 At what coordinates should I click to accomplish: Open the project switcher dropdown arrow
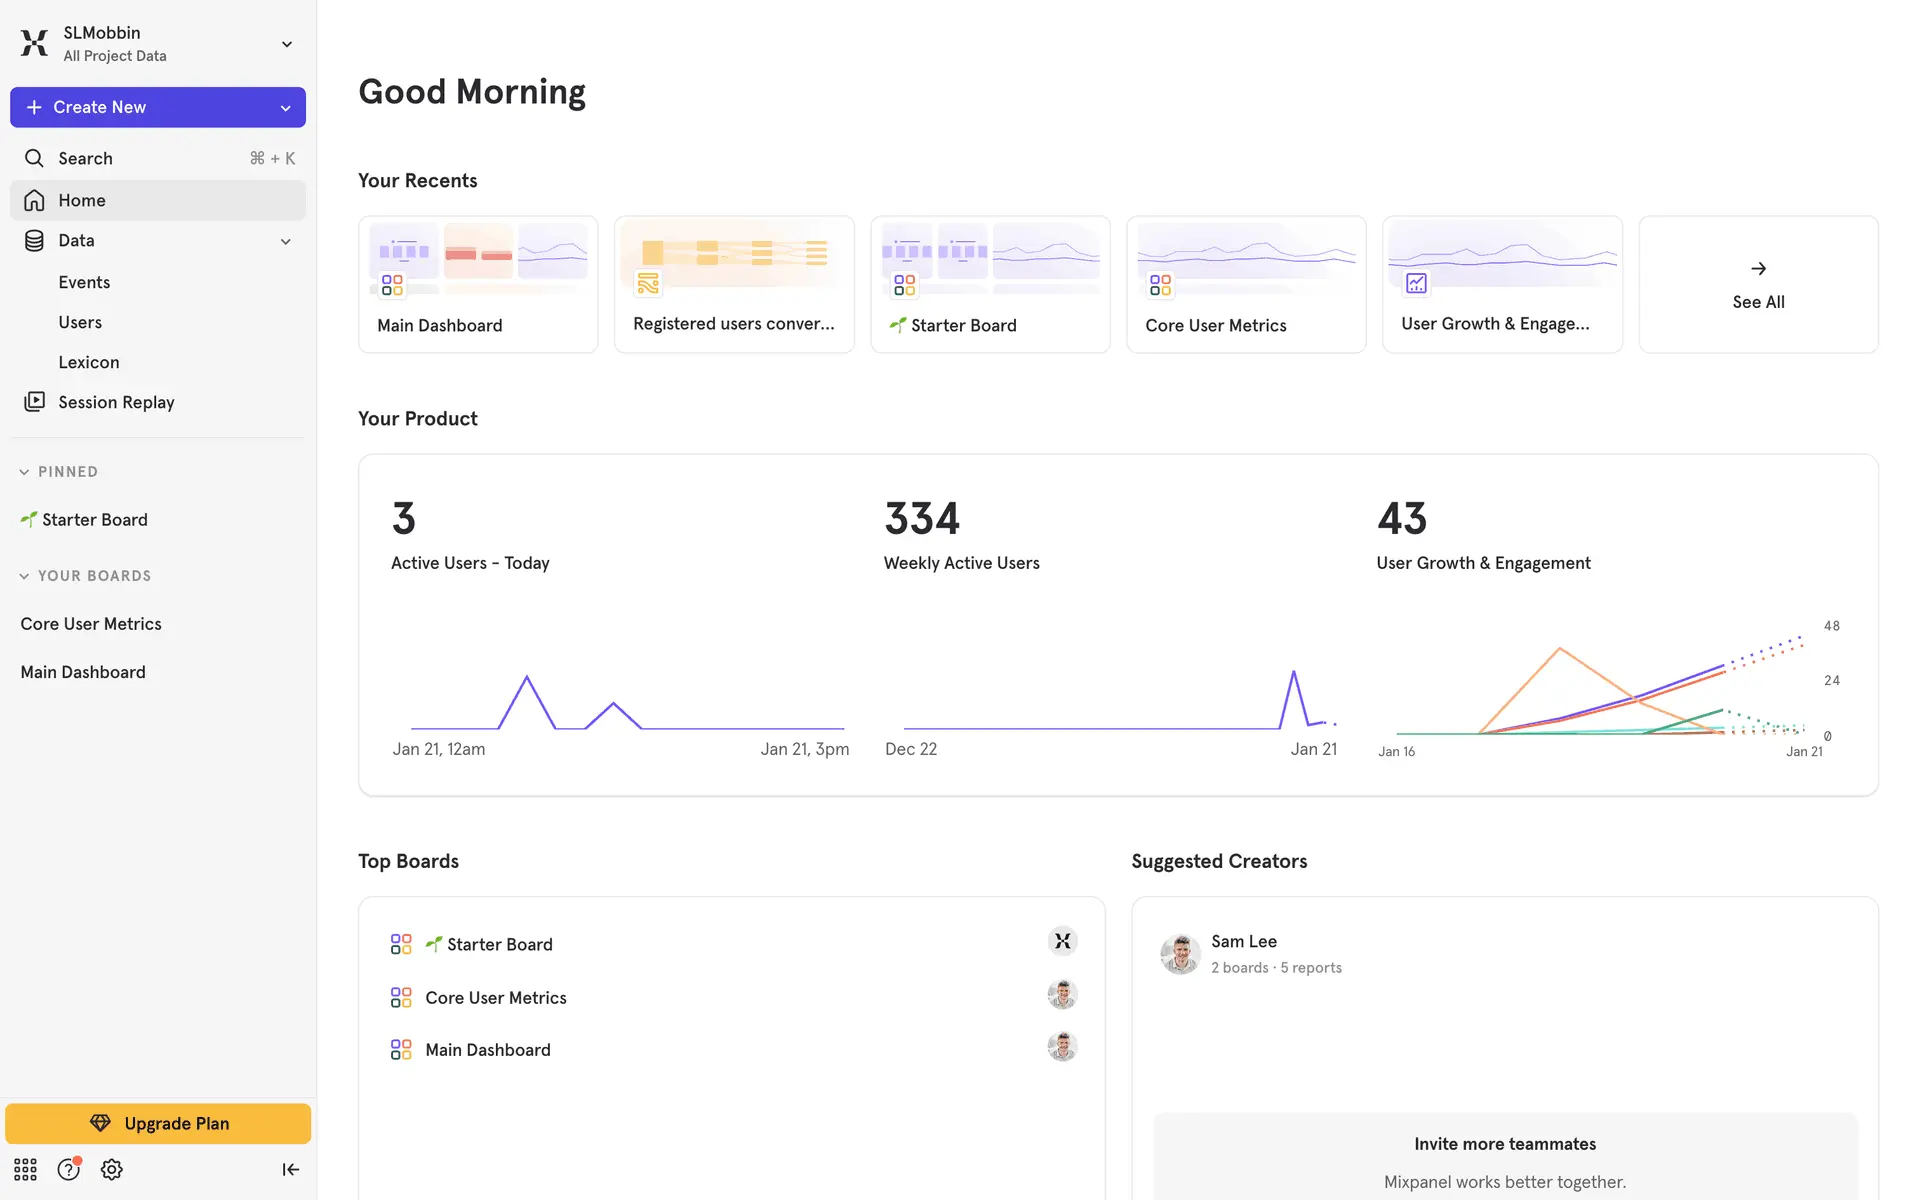coord(287,44)
